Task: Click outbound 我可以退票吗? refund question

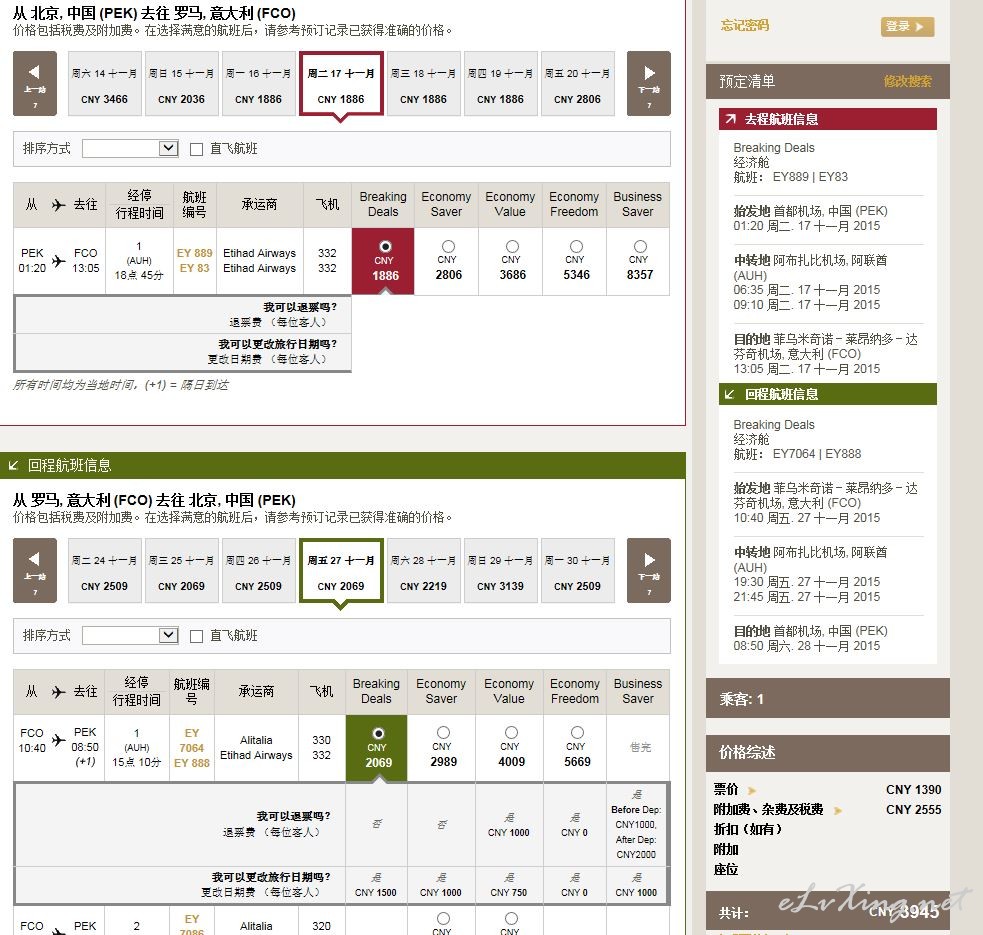Action: [300, 307]
